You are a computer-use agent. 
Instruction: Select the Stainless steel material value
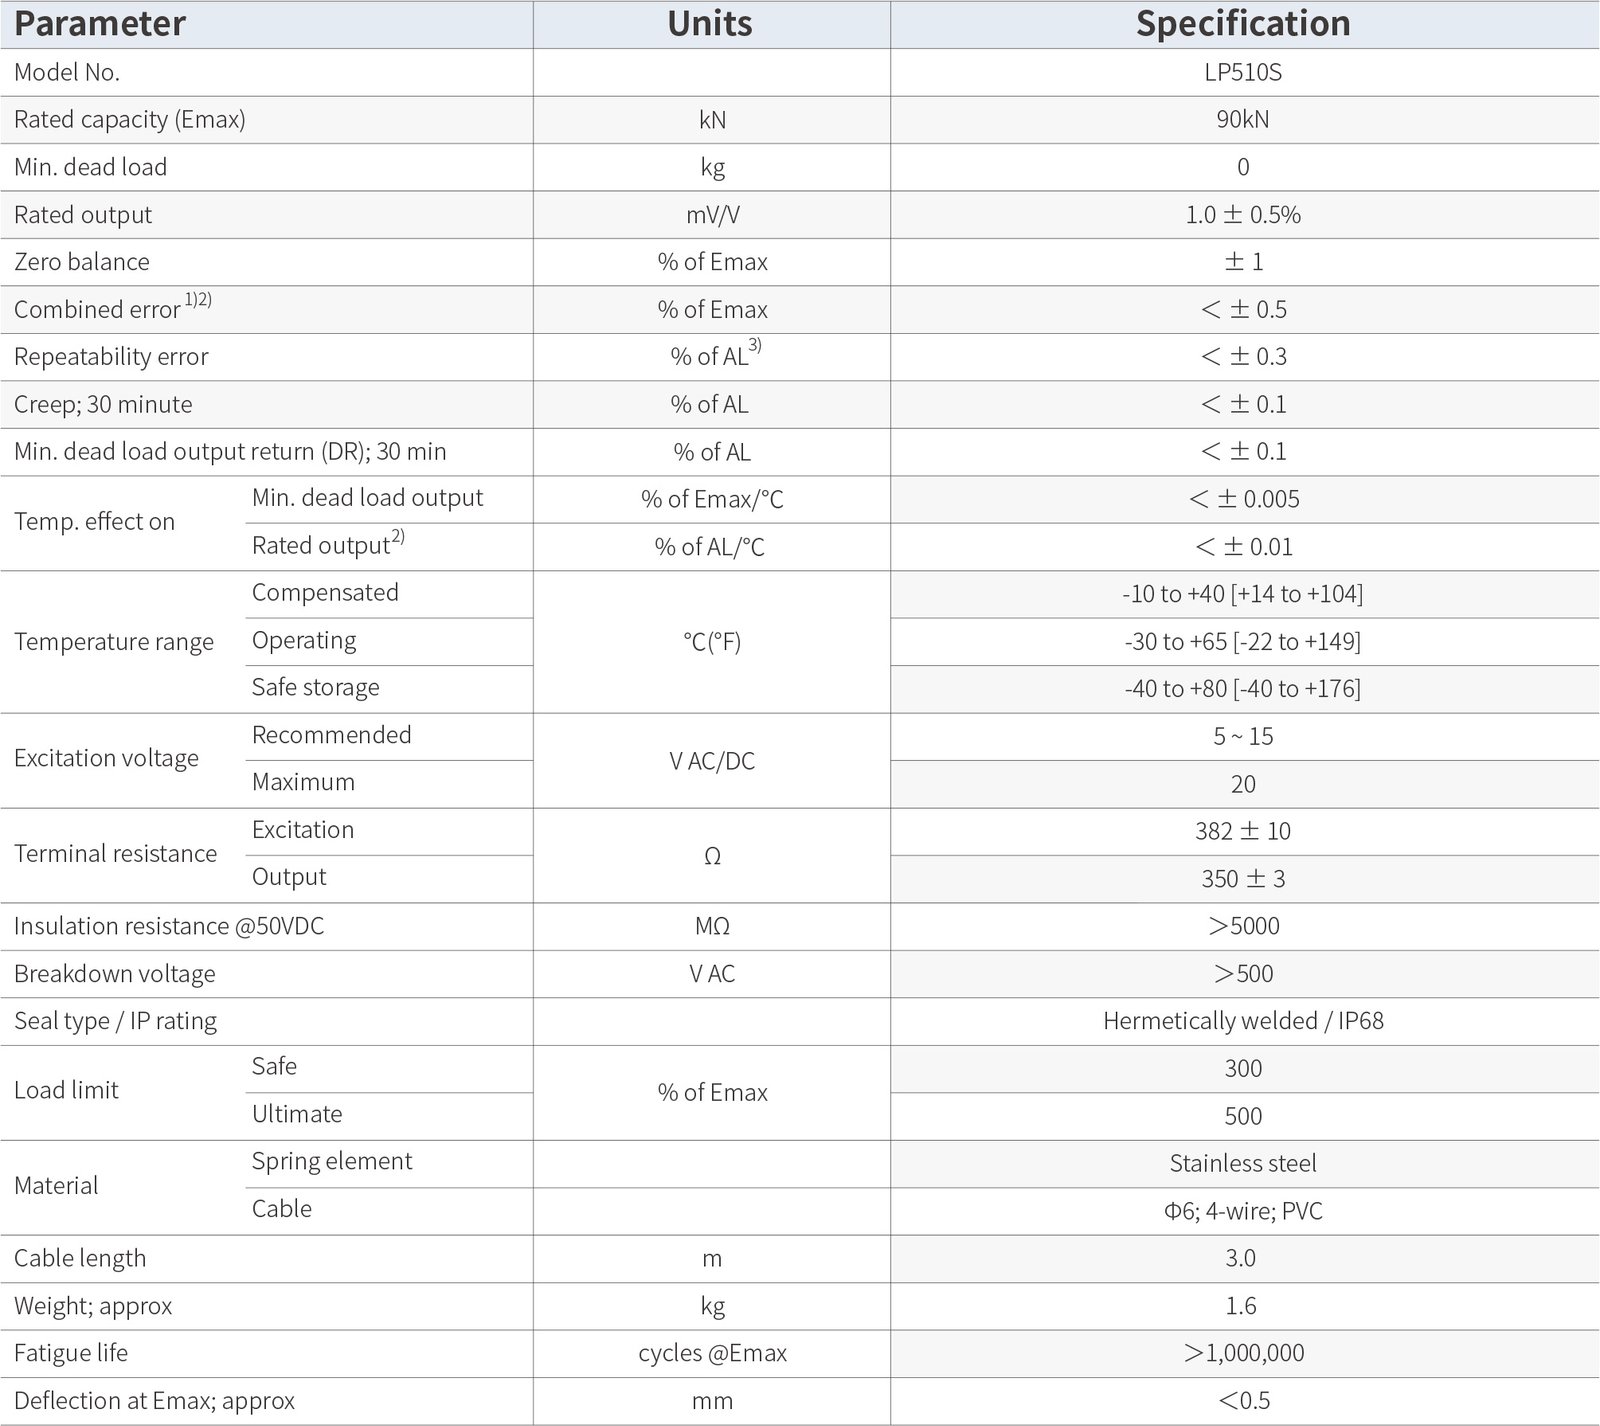click(x=1243, y=1163)
